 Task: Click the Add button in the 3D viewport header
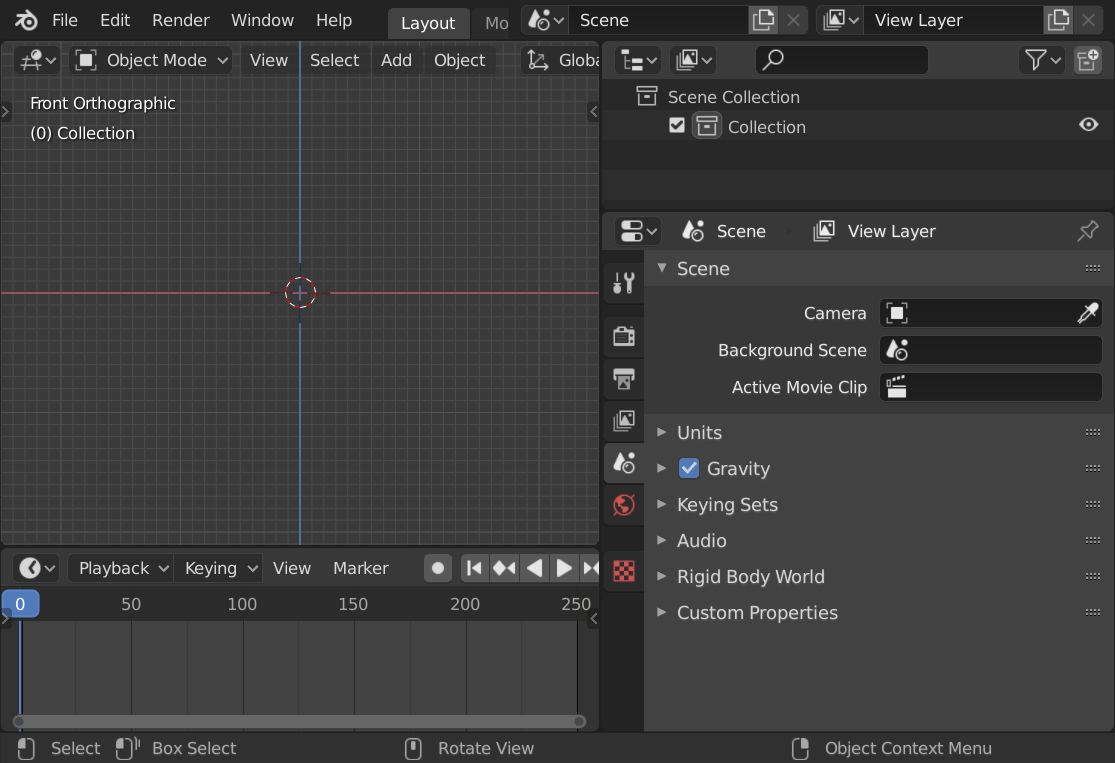point(396,60)
